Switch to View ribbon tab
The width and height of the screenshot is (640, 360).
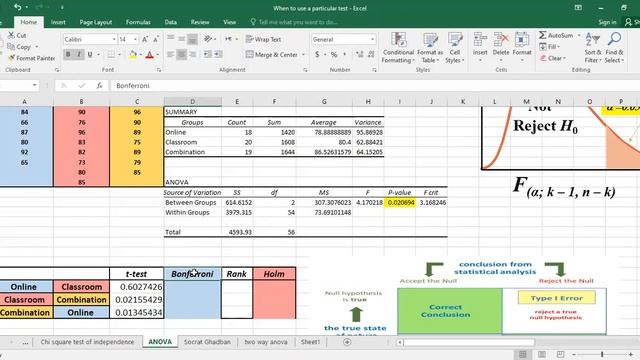point(230,22)
